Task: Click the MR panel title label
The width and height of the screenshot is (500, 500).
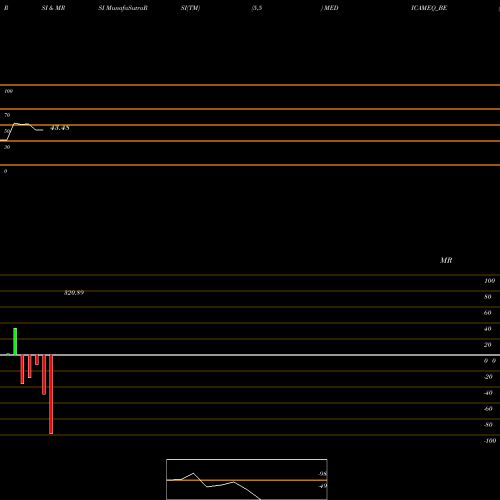Action: (446, 260)
